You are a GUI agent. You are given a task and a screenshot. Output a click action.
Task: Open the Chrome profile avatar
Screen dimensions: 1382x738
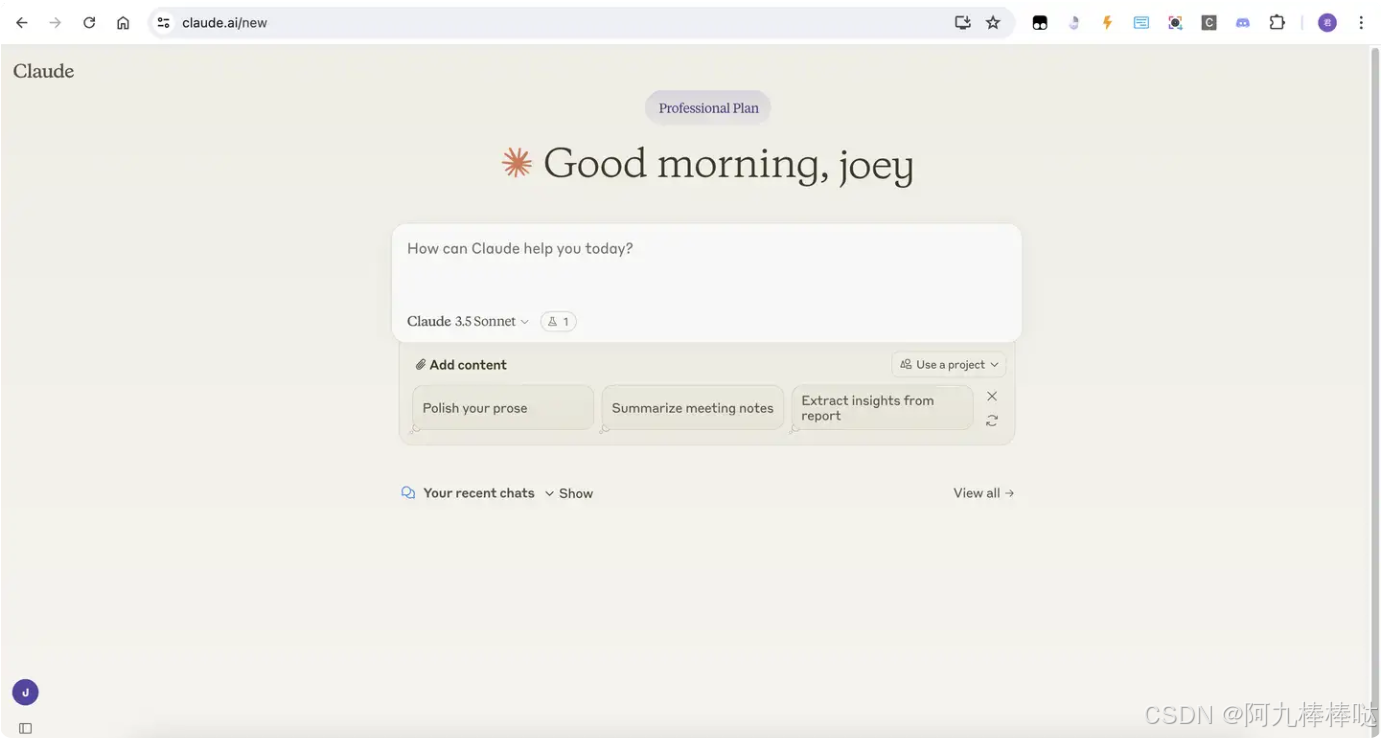[x=1327, y=22]
